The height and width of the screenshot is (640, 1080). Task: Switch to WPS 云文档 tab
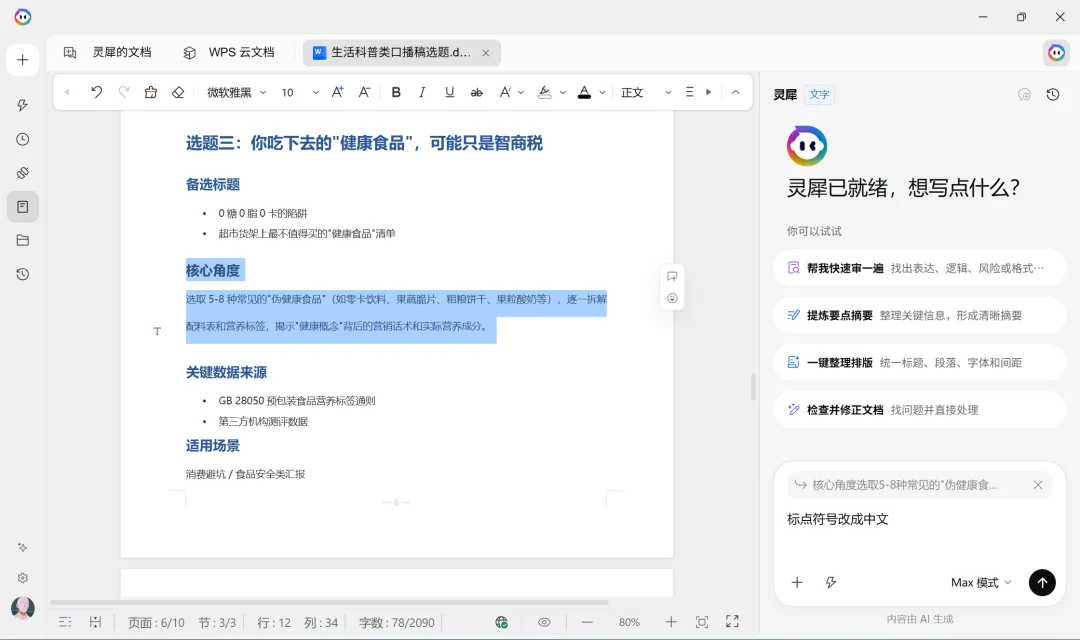[x=229, y=52]
